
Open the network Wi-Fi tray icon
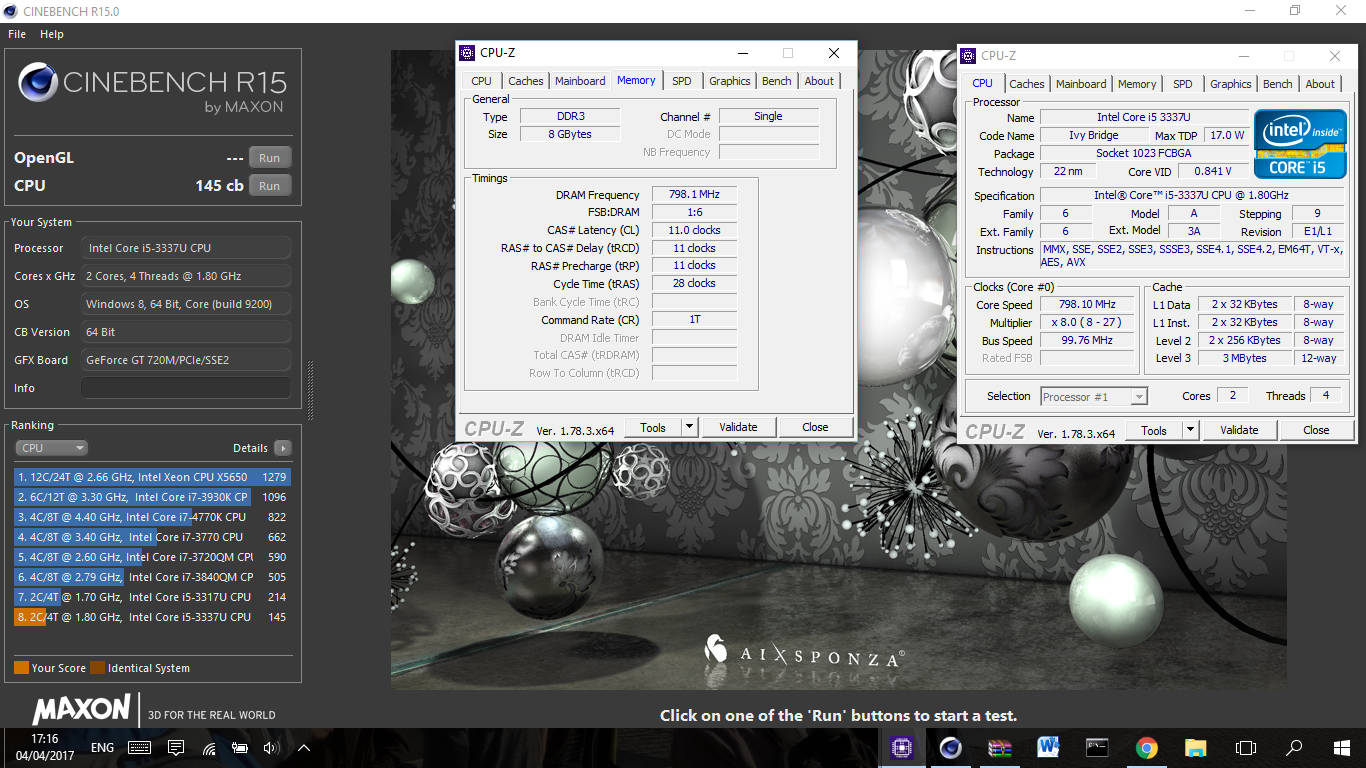[209, 747]
